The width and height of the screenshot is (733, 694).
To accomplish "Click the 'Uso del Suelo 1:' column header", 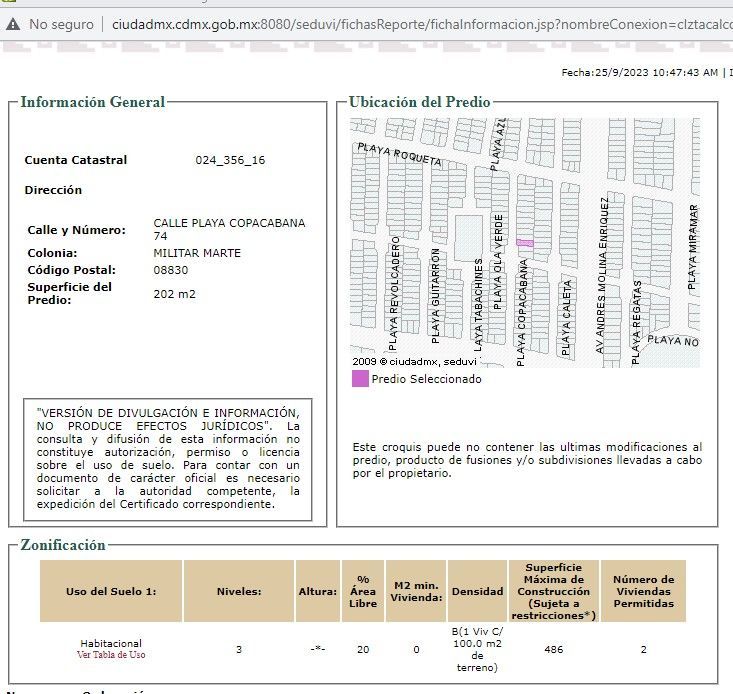I will coord(111,591).
